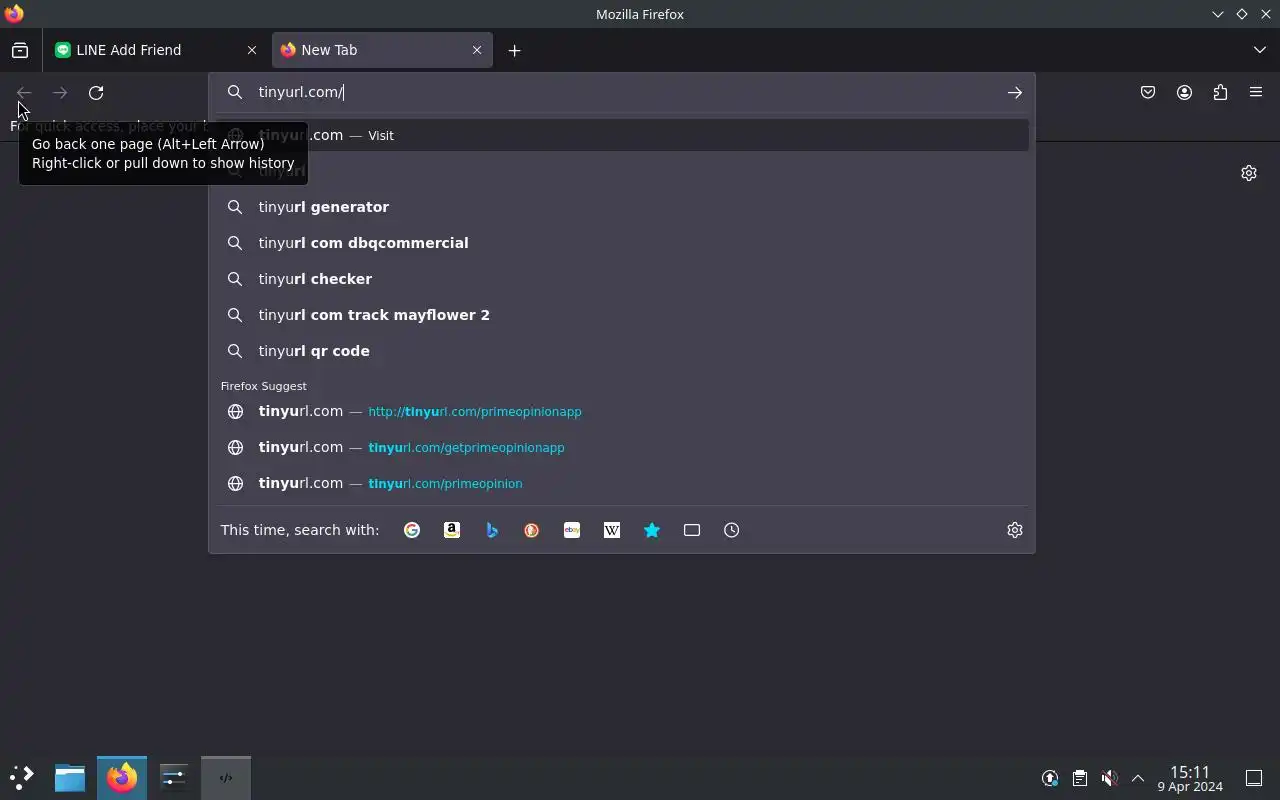
Task: Open the tinyurl.com/getprimeopinionapp history entry
Action: 622,447
